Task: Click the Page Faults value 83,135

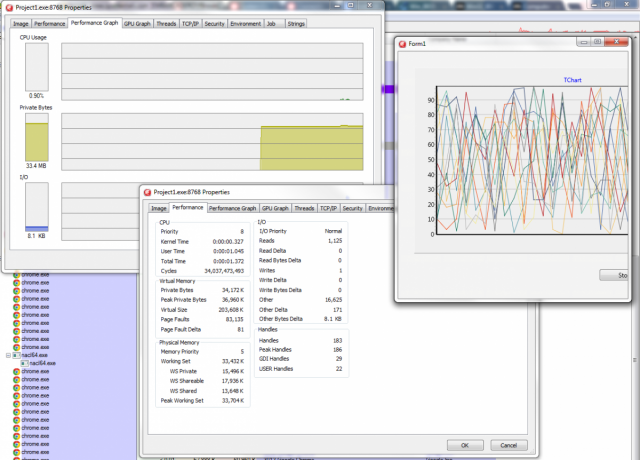Action: pyautogui.click(x=235, y=320)
